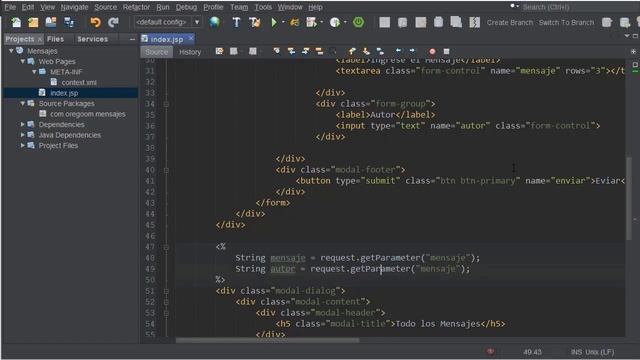
Task: Switch to the History view
Action: coord(190,52)
